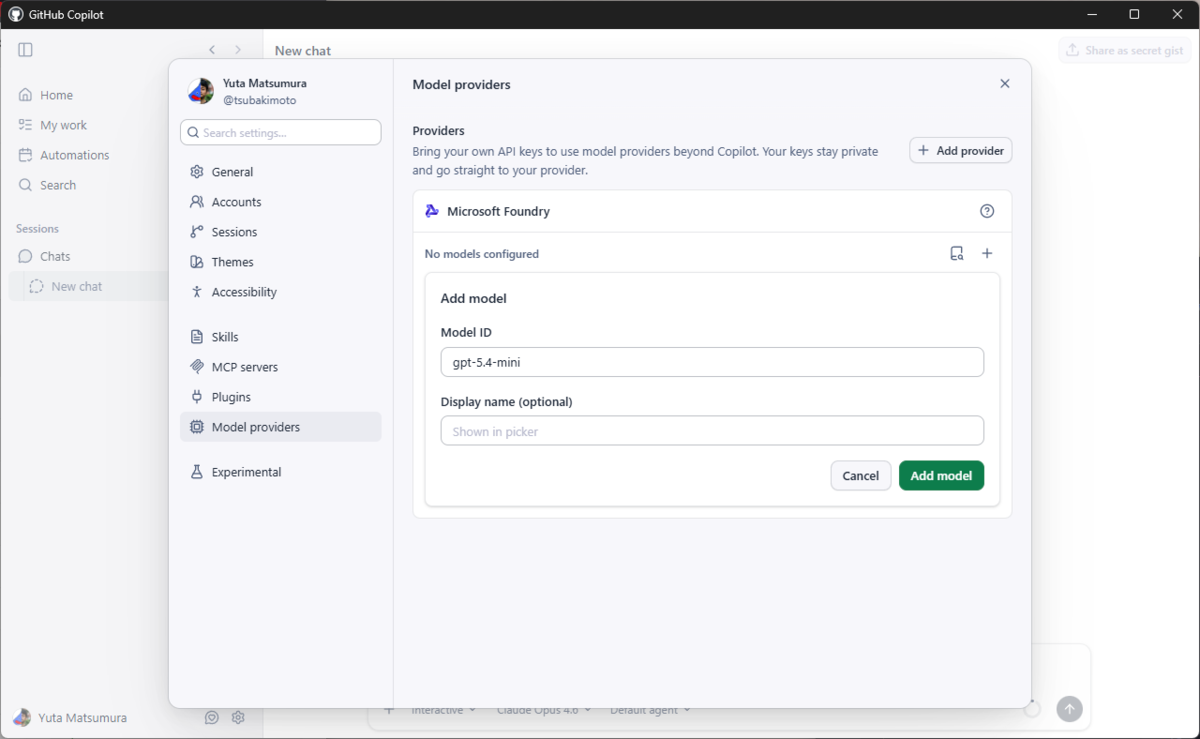Click Yuta Matsumura profile at bottom left
The image size is (1200, 739).
click(x=70, y=718)
